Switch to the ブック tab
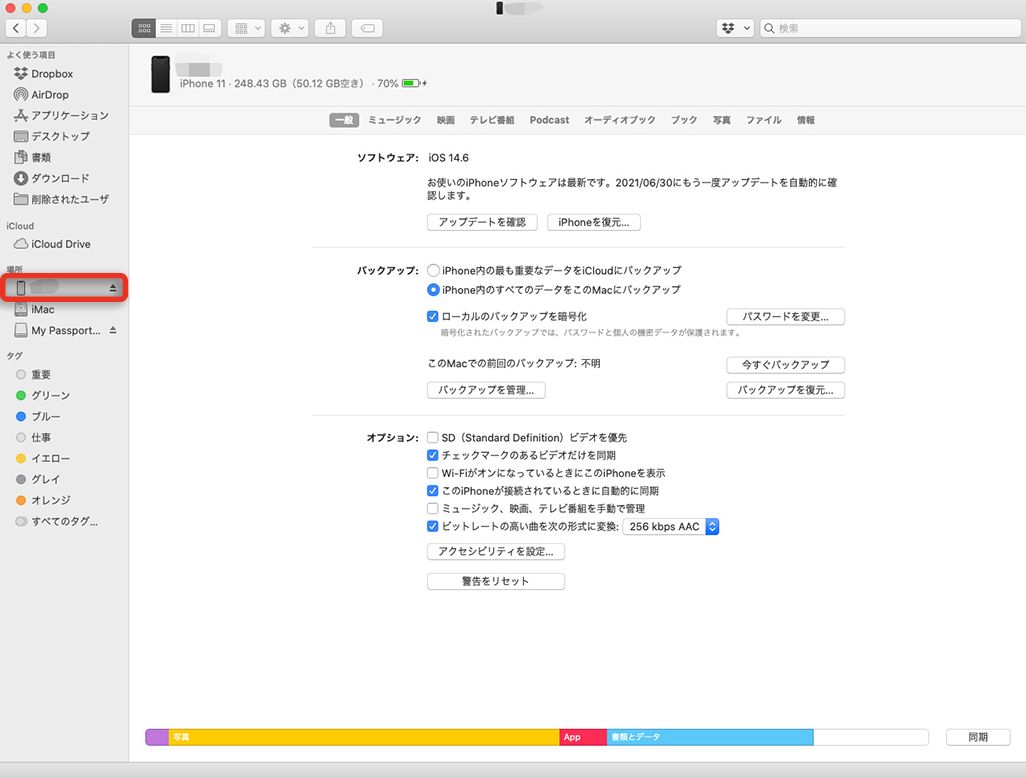Image resolution: width=1026 pixels, height=778 pixels. point(684,120)
